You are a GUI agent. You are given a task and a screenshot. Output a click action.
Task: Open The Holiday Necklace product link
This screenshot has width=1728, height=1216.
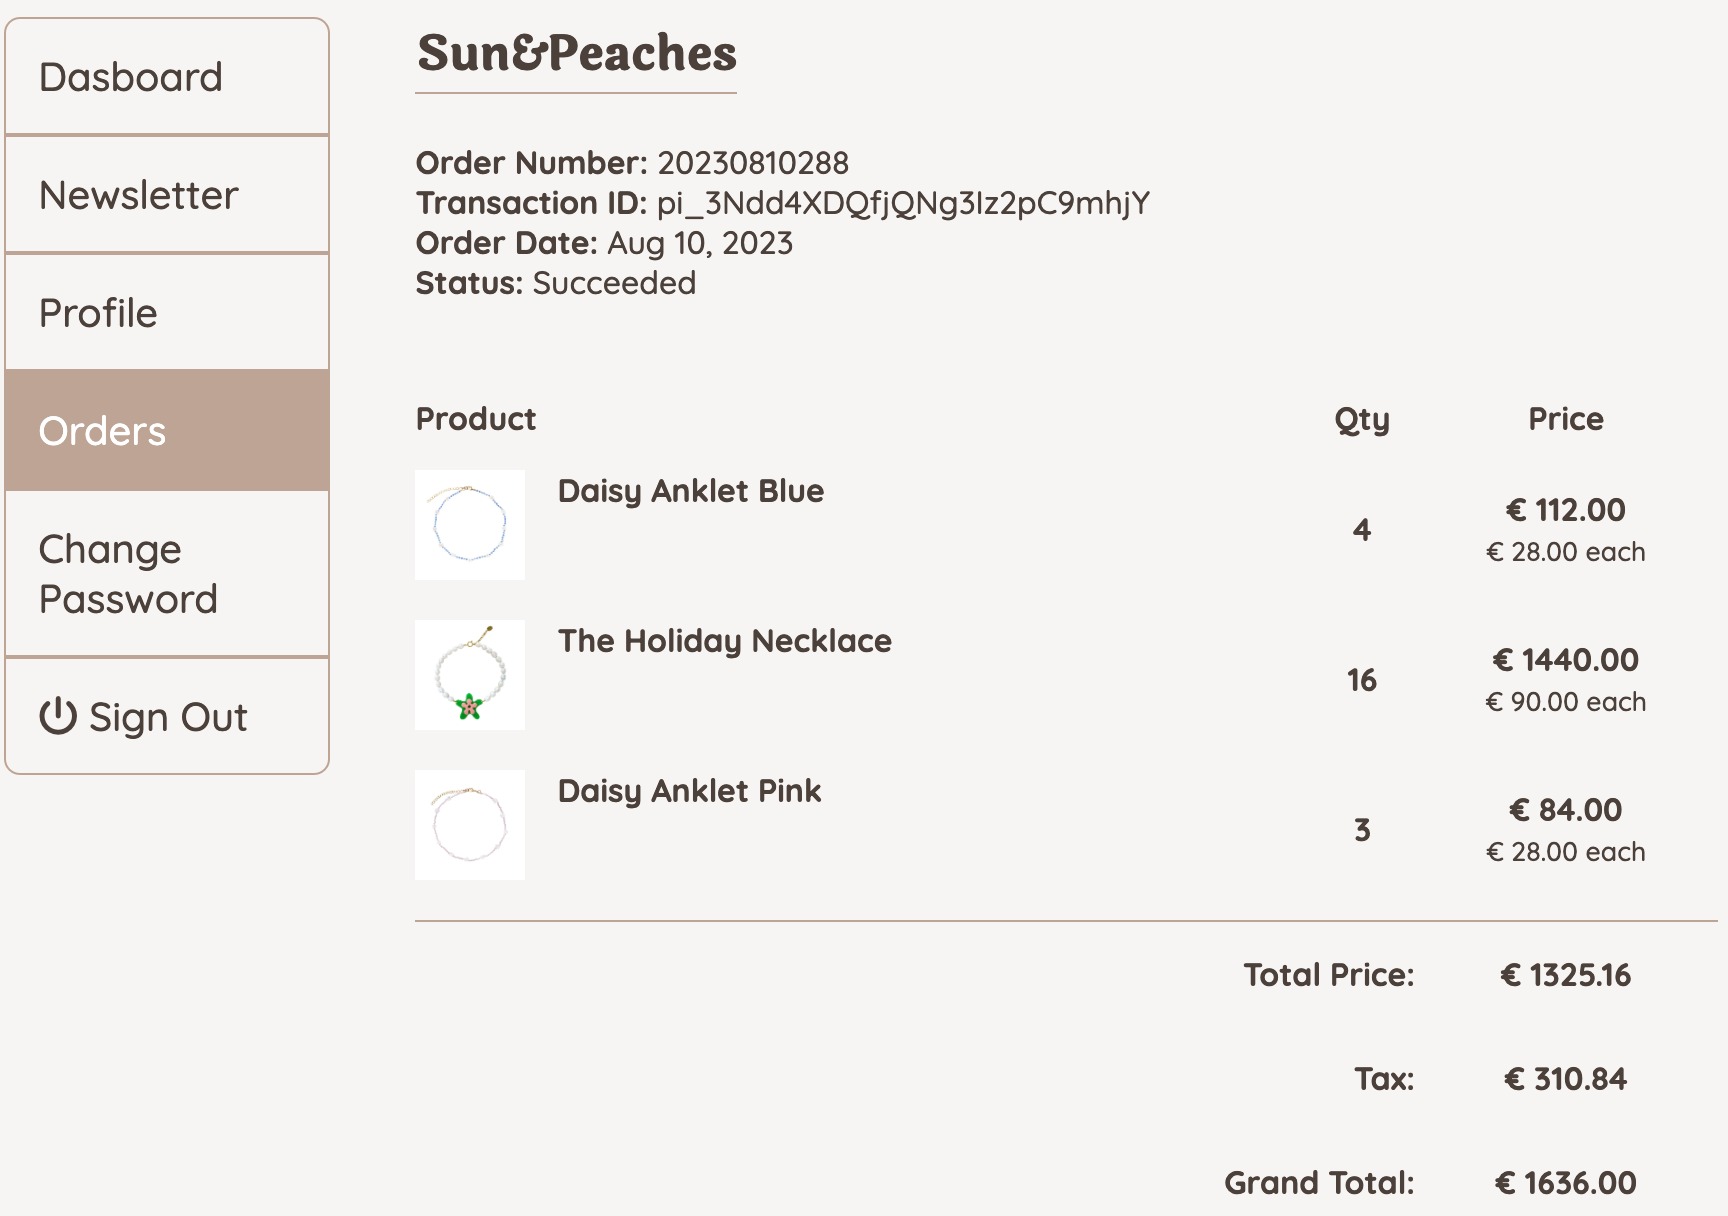point(725,641)
